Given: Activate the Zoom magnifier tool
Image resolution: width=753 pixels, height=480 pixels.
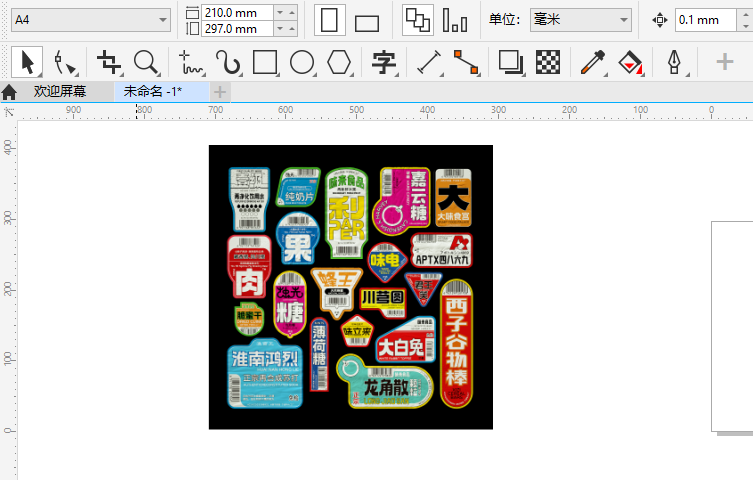Looking at the screenshot, I should (x=146, y=62).
